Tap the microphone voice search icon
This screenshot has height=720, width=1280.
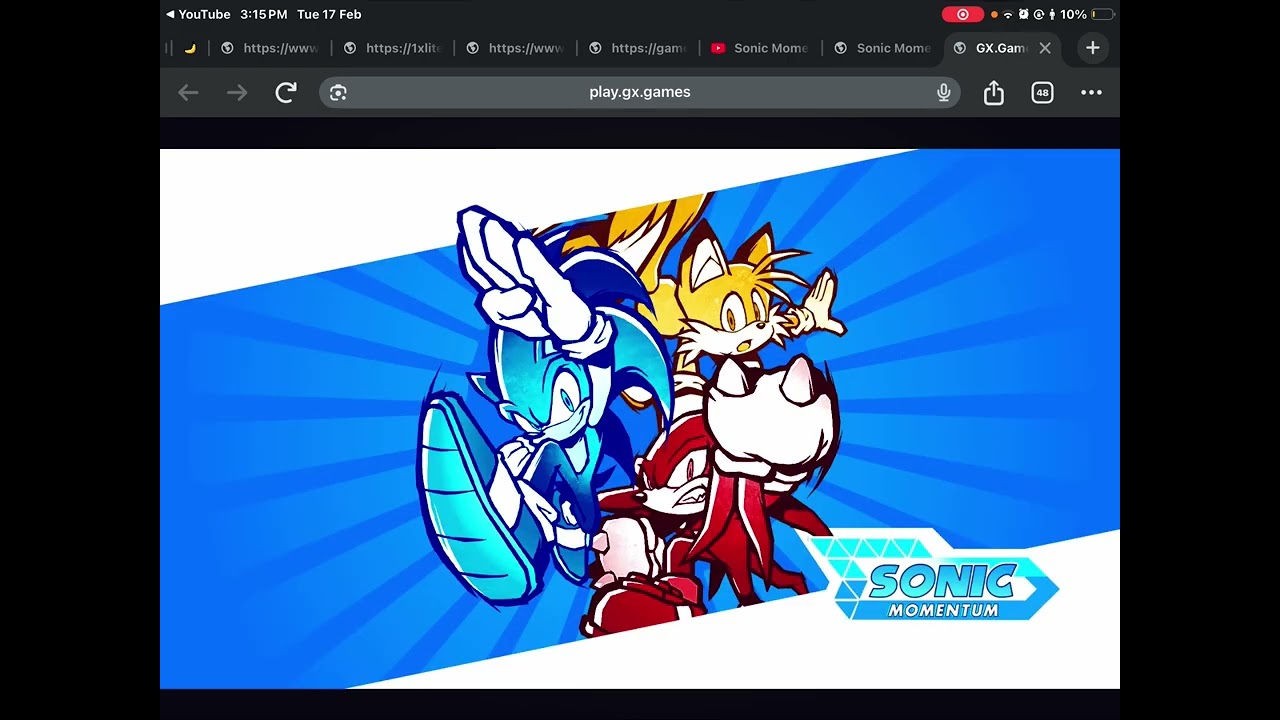(x=943, y=93)
